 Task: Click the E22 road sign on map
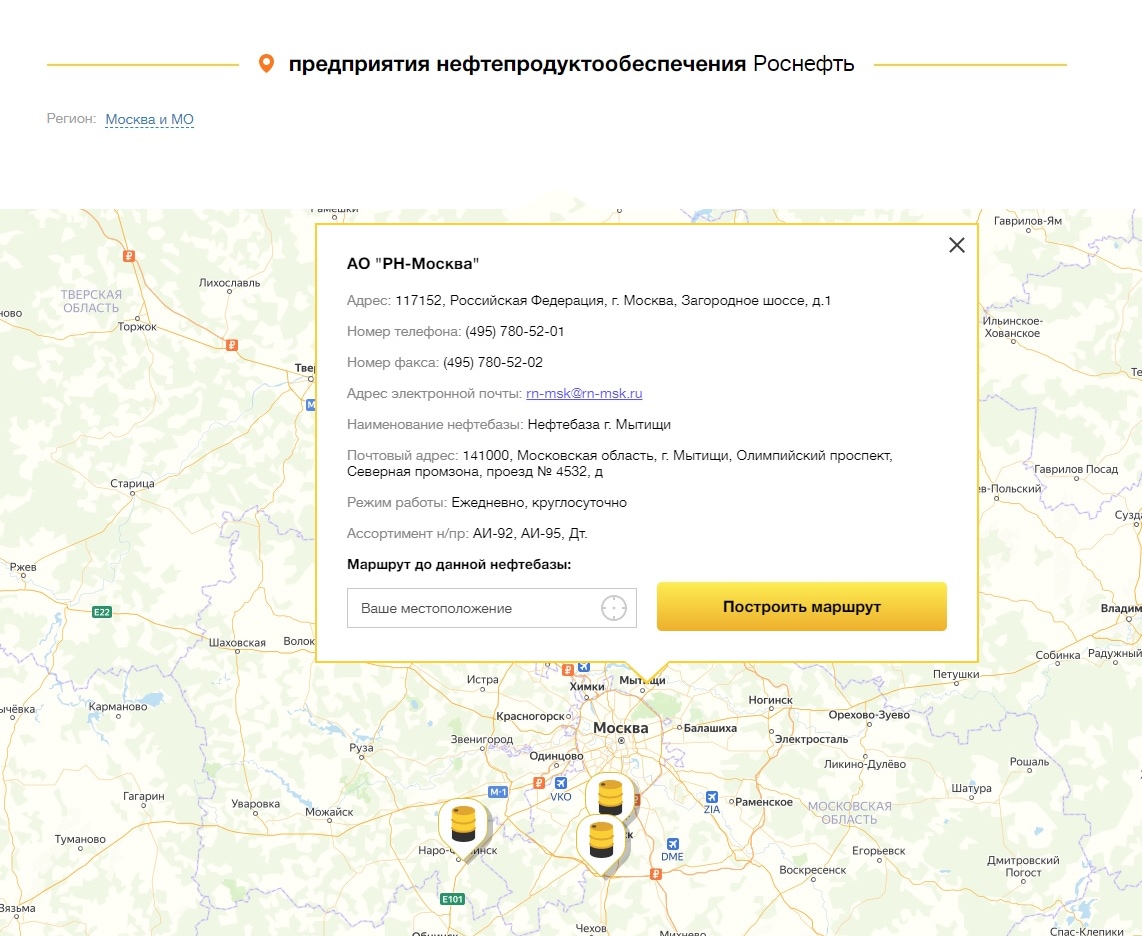(102, 612)
